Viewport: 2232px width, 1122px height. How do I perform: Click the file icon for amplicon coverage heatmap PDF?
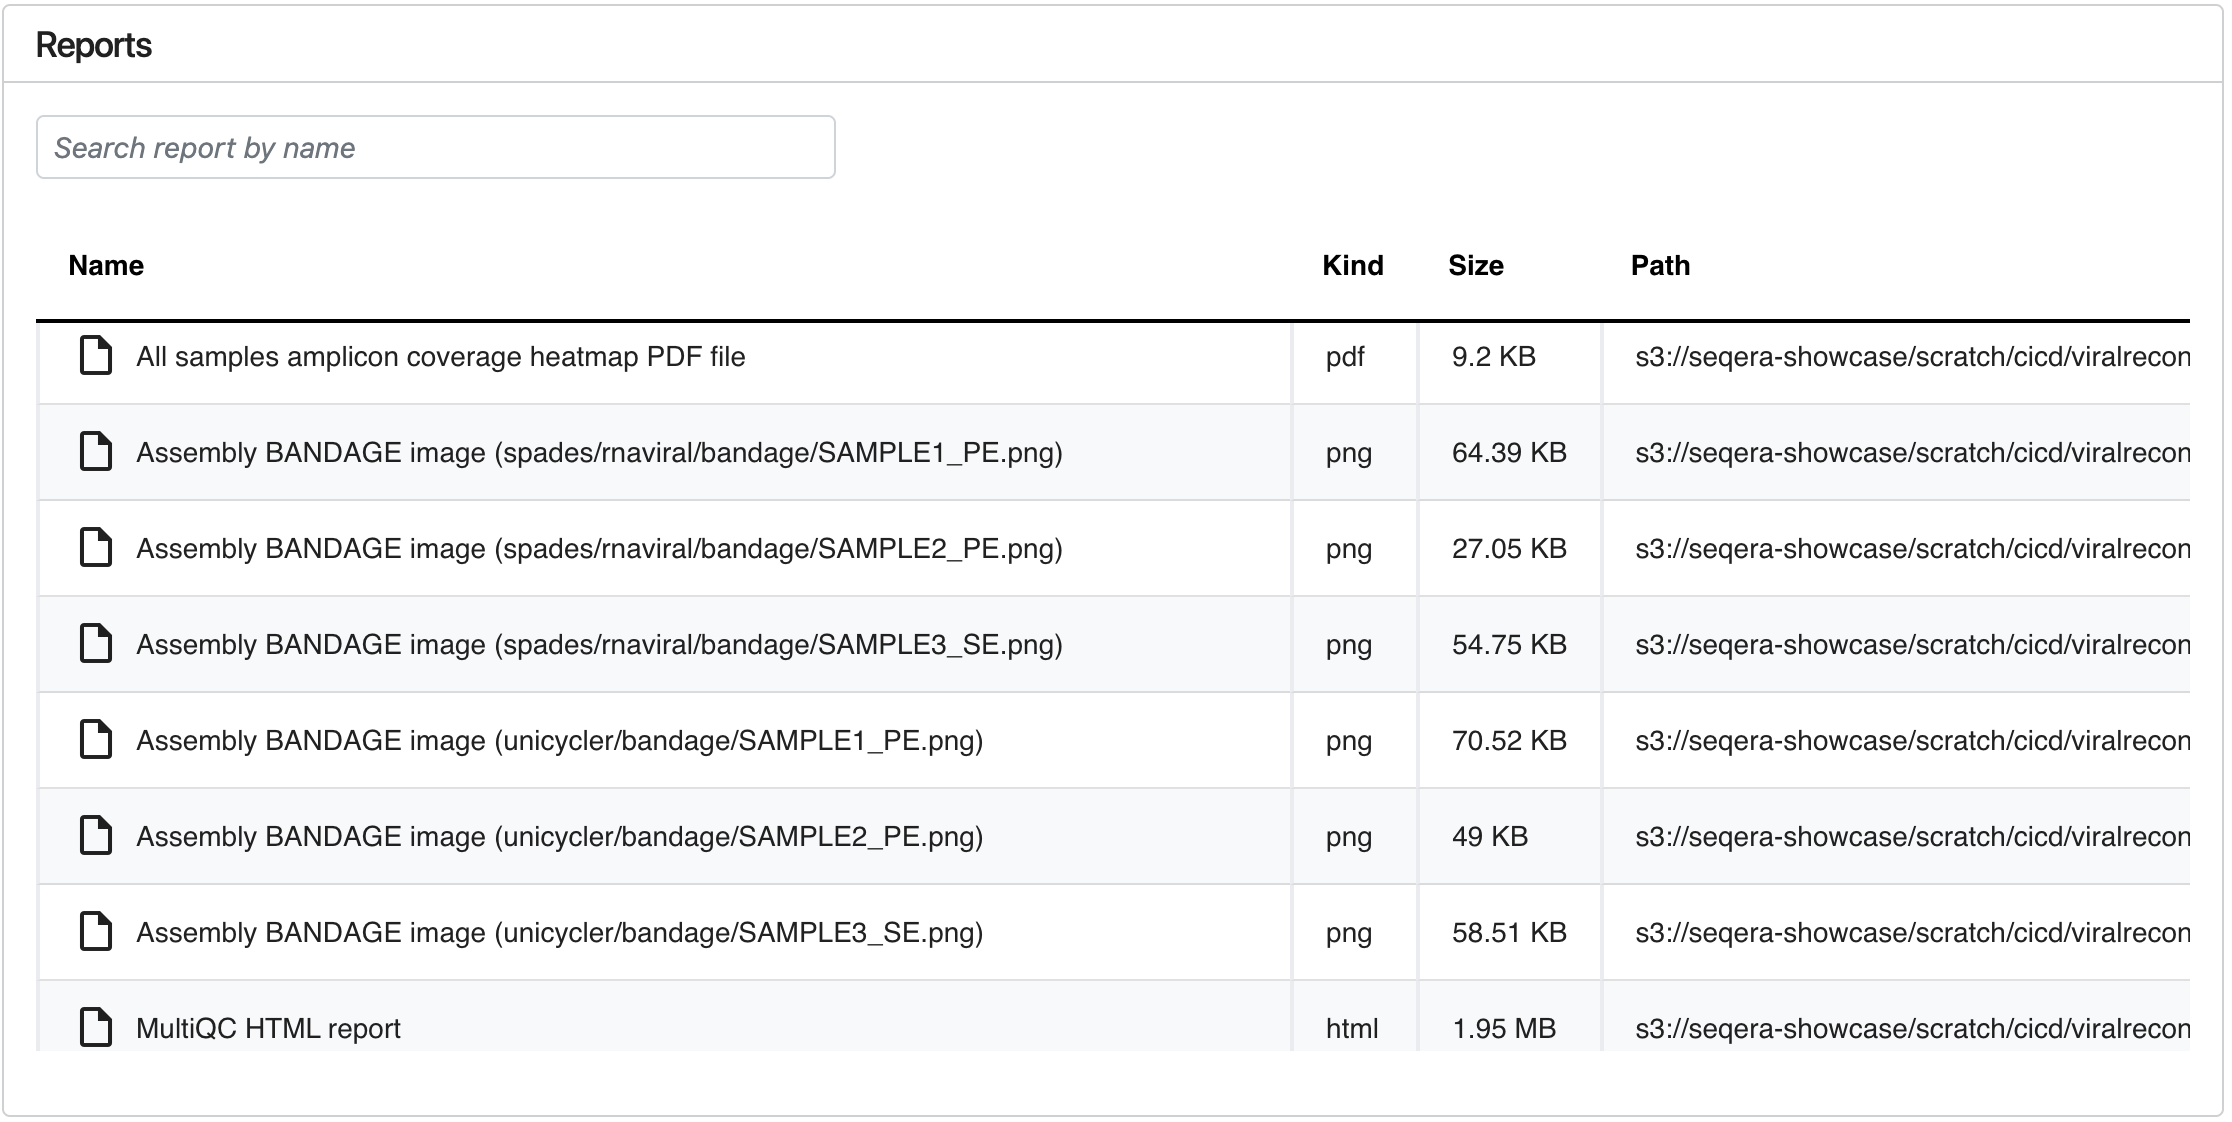[x=95, y=356]
